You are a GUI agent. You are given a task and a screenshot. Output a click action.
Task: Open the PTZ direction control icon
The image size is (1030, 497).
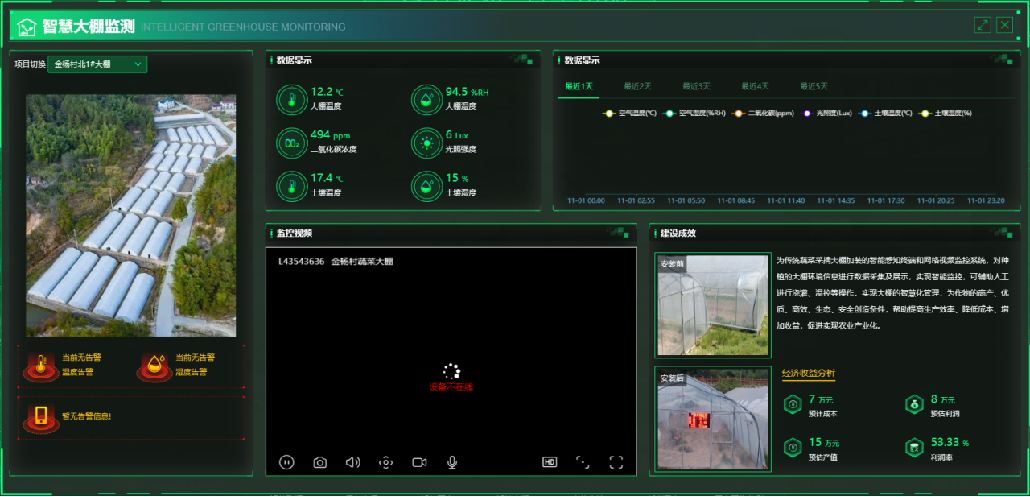click(386, 462)
